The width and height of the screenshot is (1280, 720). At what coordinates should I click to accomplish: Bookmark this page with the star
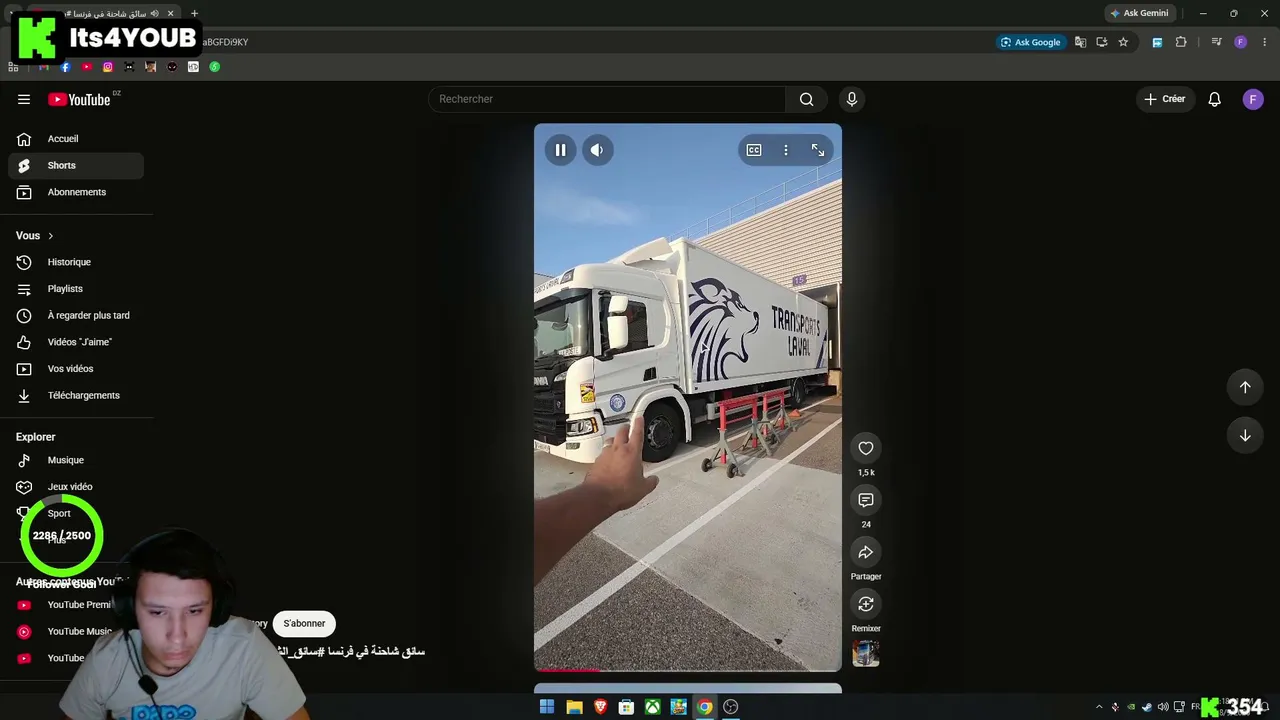click(x=1123, y=42)
